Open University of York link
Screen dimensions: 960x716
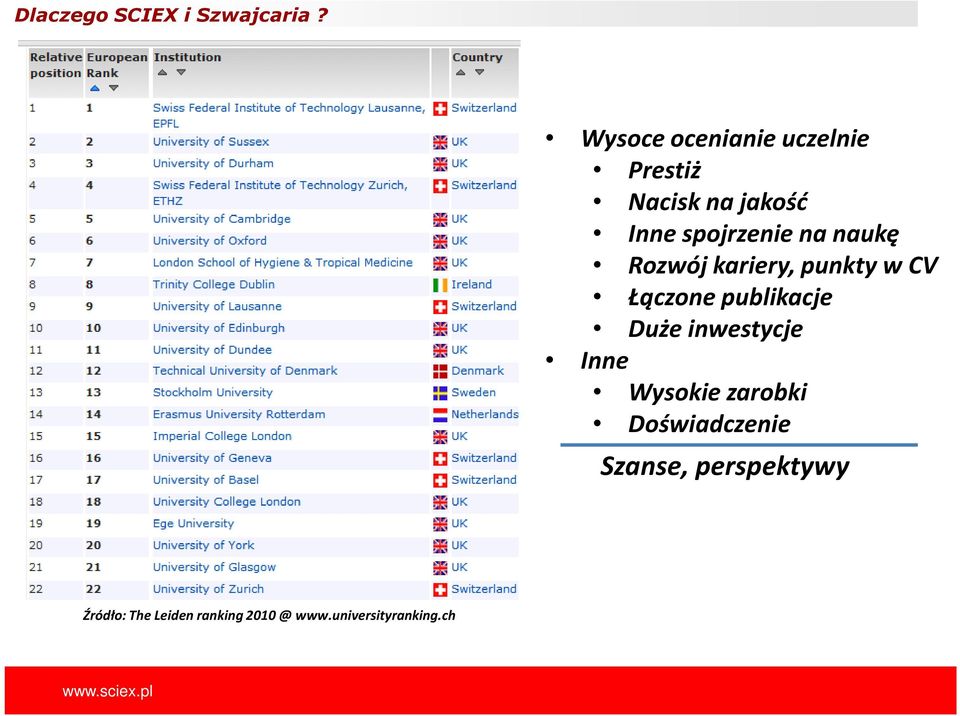point(203,545)
